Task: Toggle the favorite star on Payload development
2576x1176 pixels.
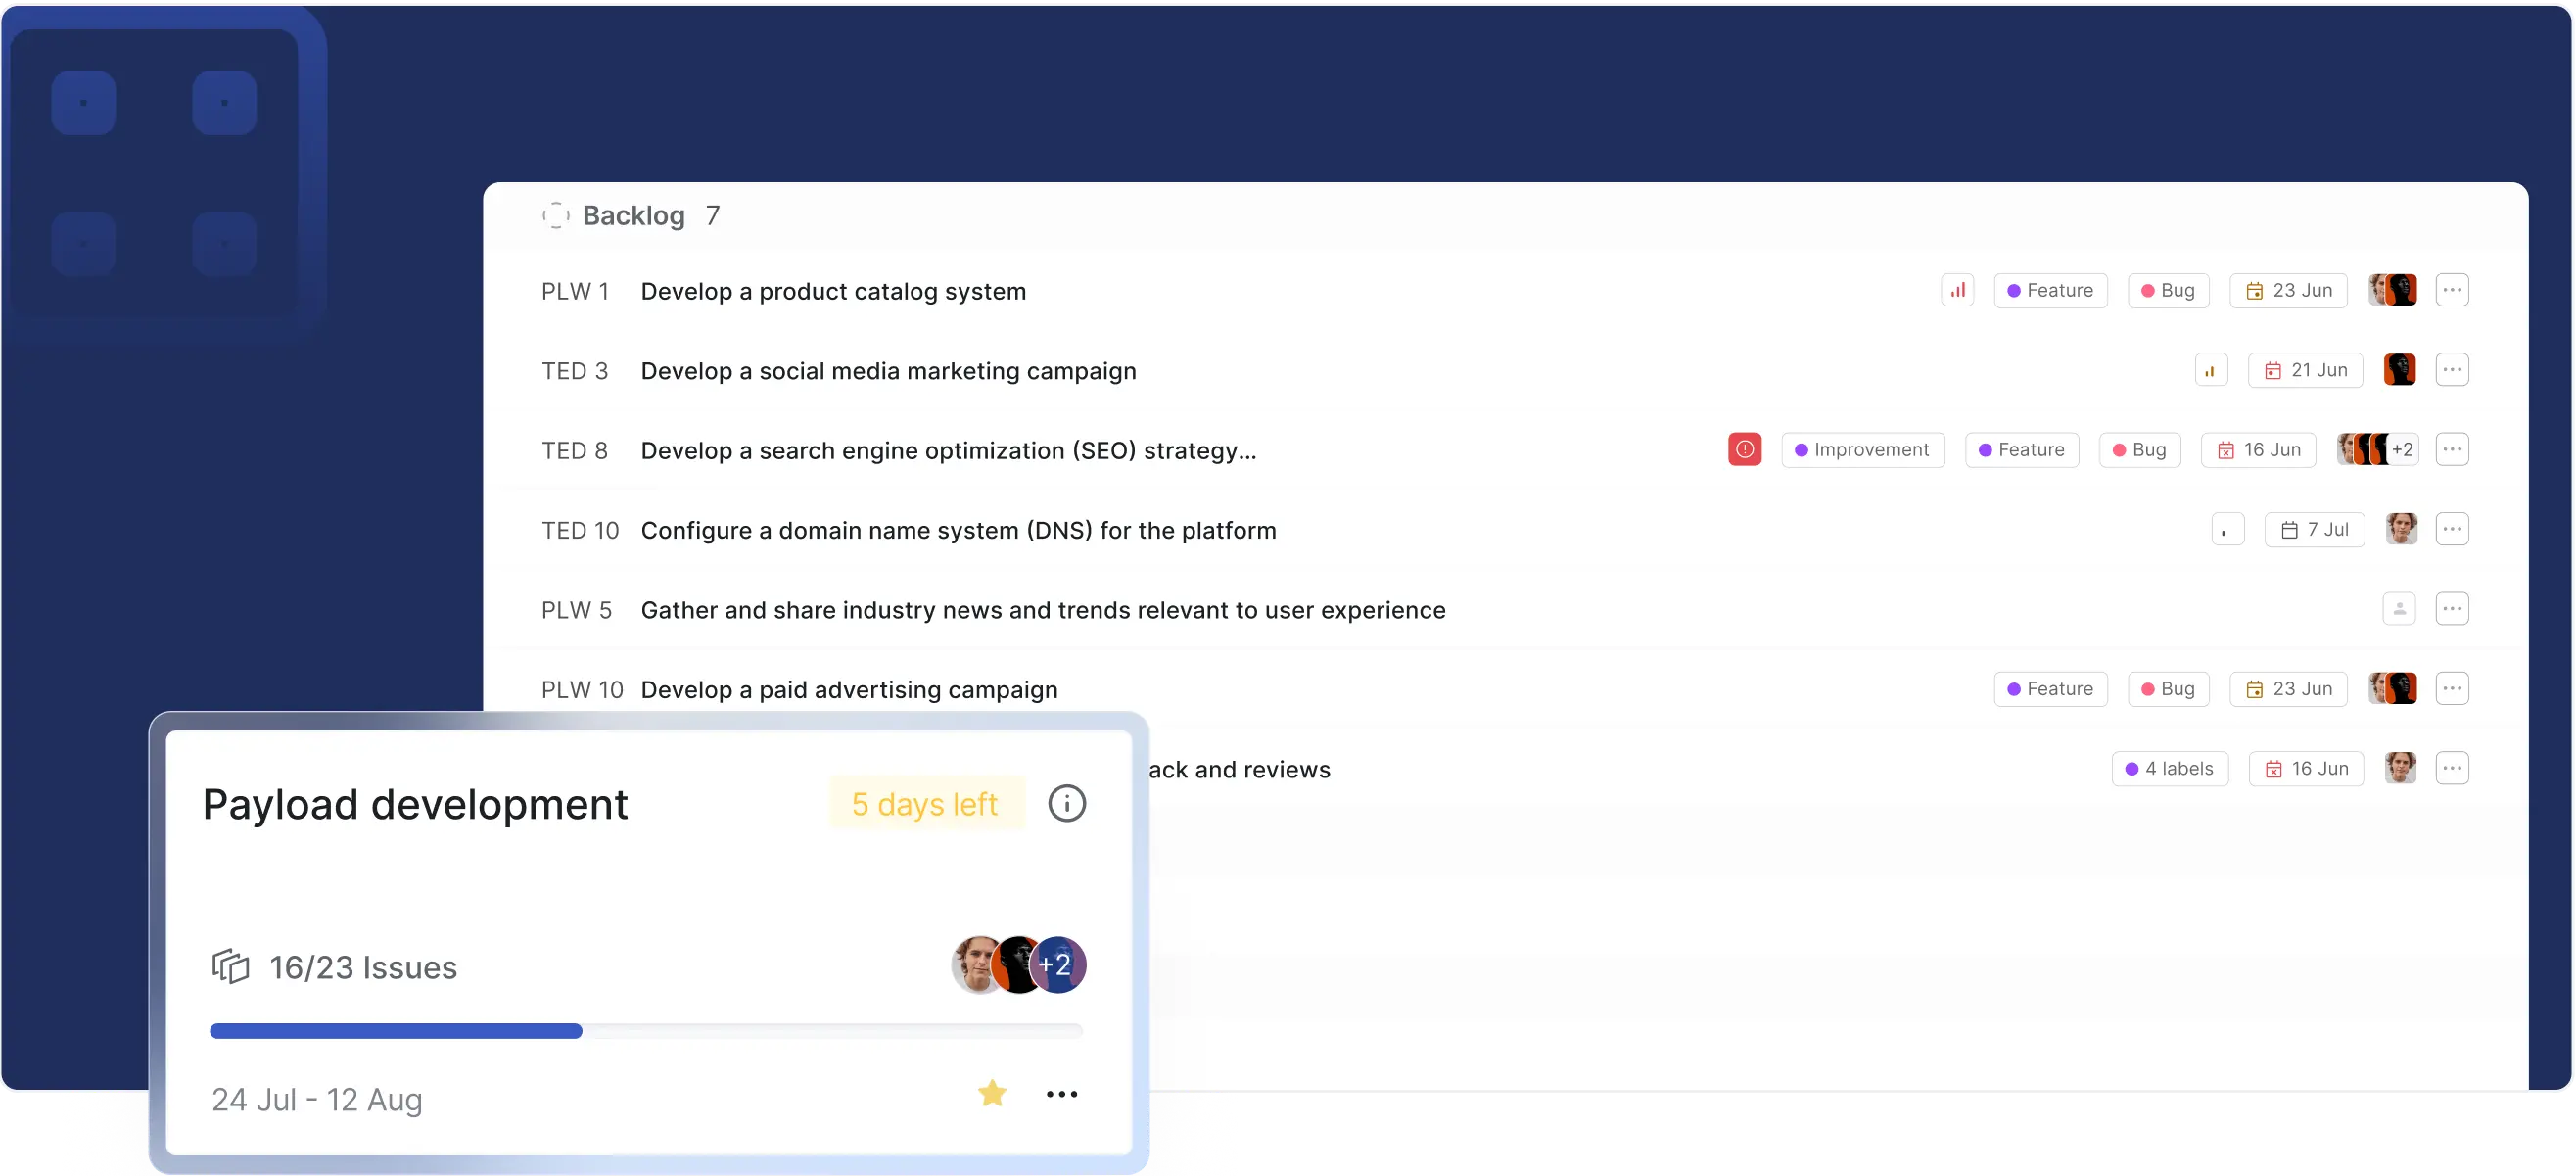Action: point(991,1093)
